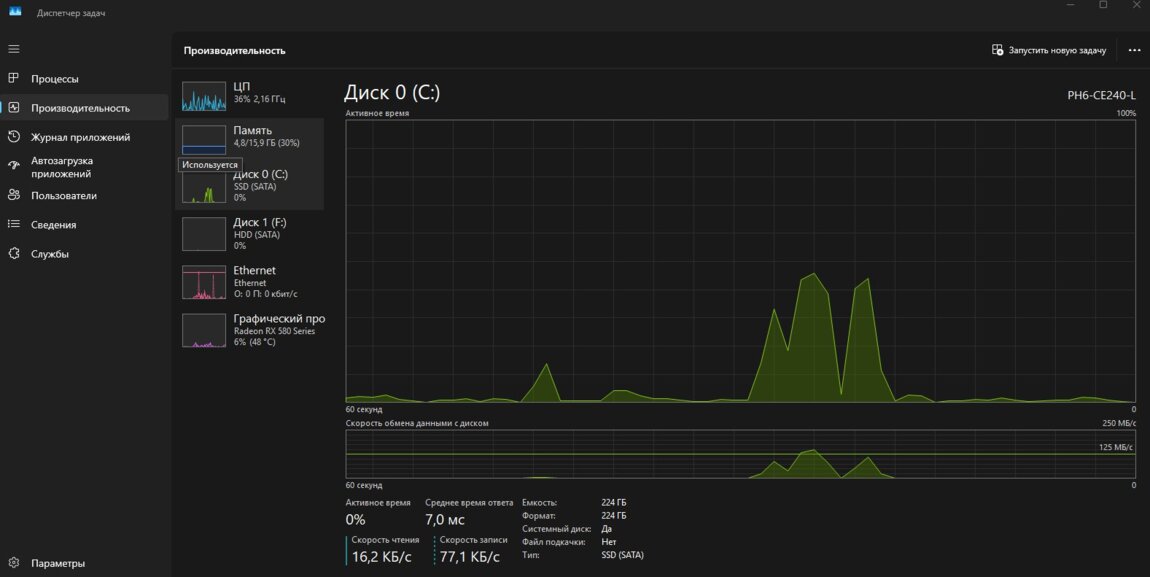Switch to the Производительность tab
Image resolution: width=1150 pixels, height=577 pixels.
click(x=80, y=108)
